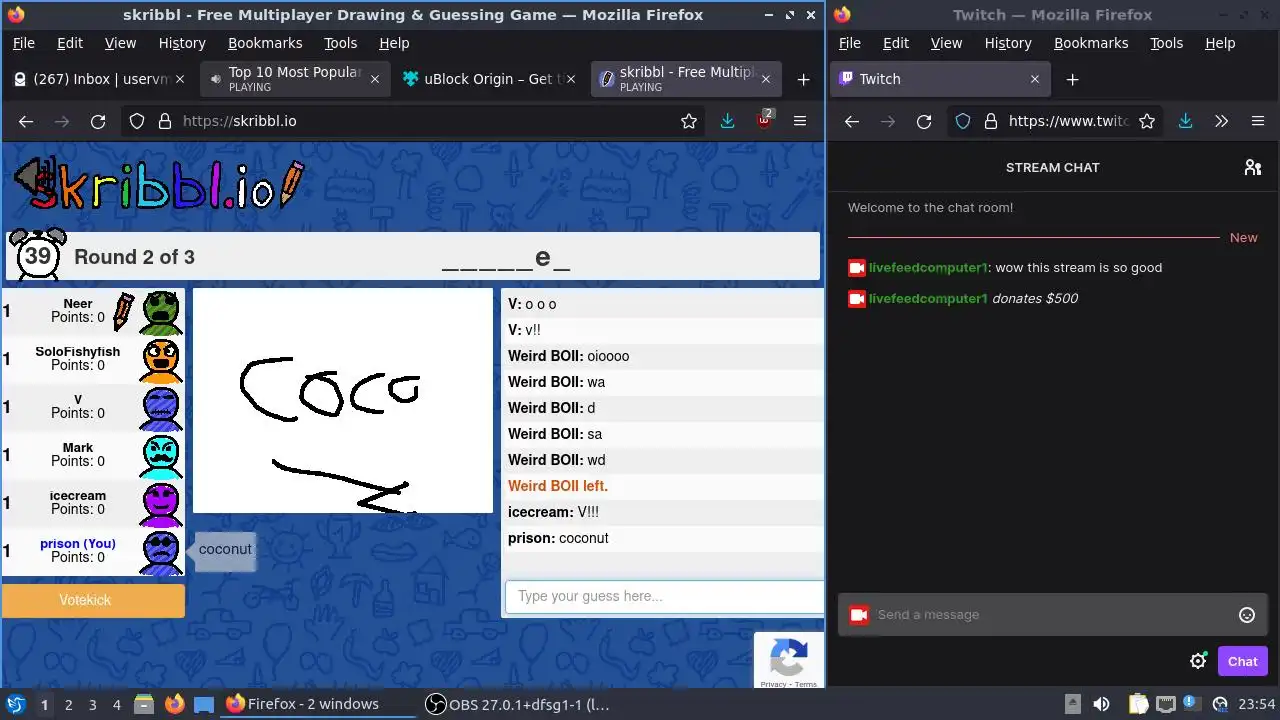Click 'Weird BOII left.' chat message
The image size is (1280, 720).
558,486
